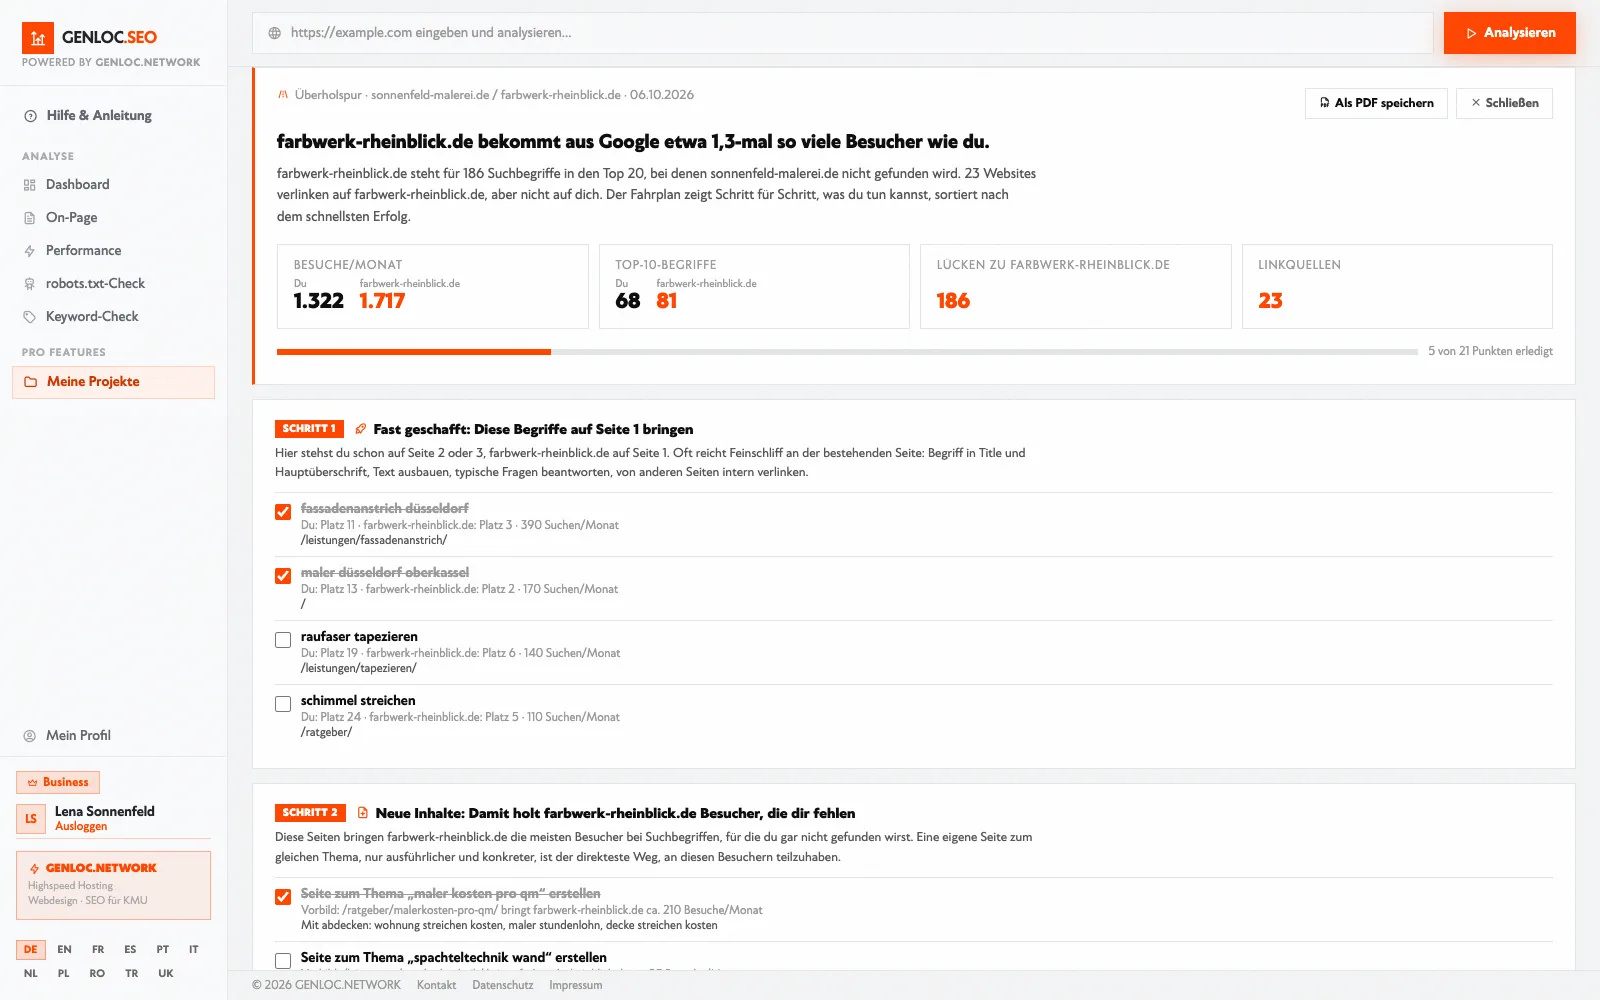Open Mein Profil page
Screen dimensions: 1600x1000
[78, 736]
